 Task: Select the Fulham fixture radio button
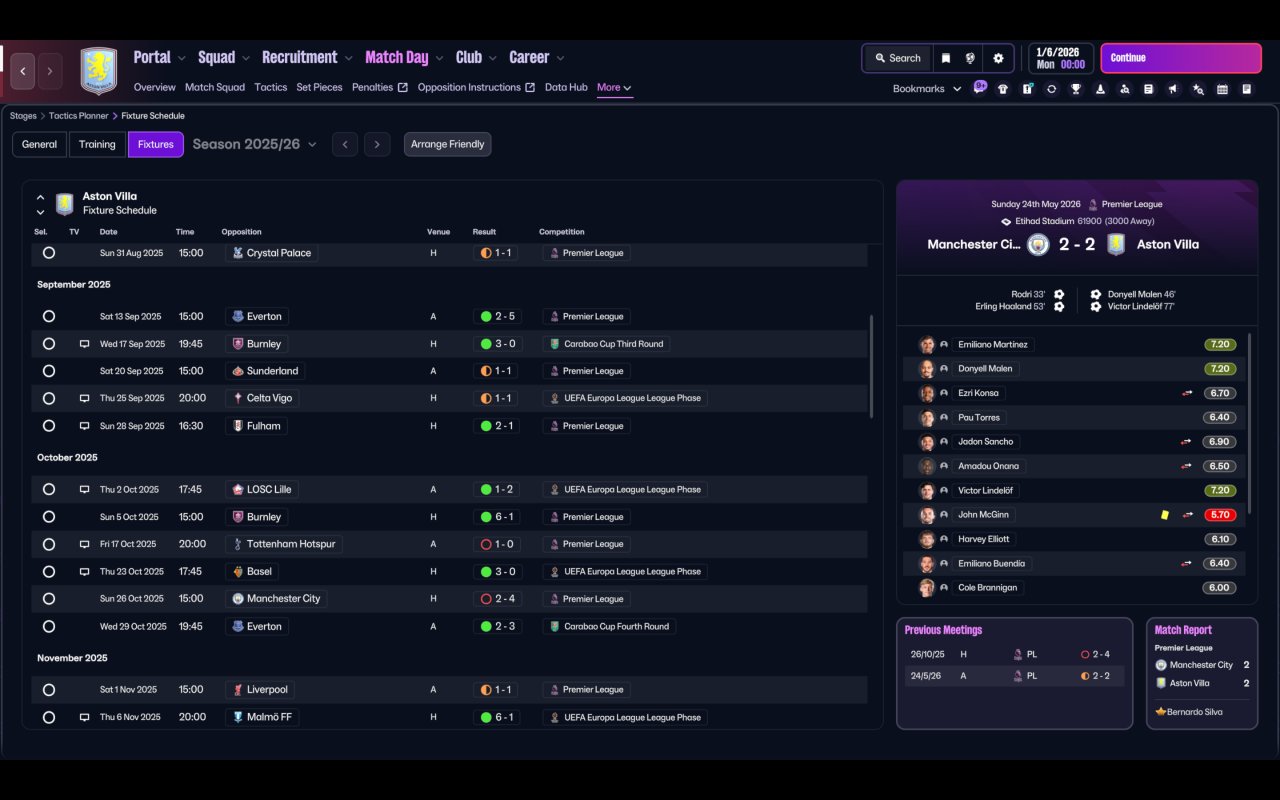coord(48,426)
